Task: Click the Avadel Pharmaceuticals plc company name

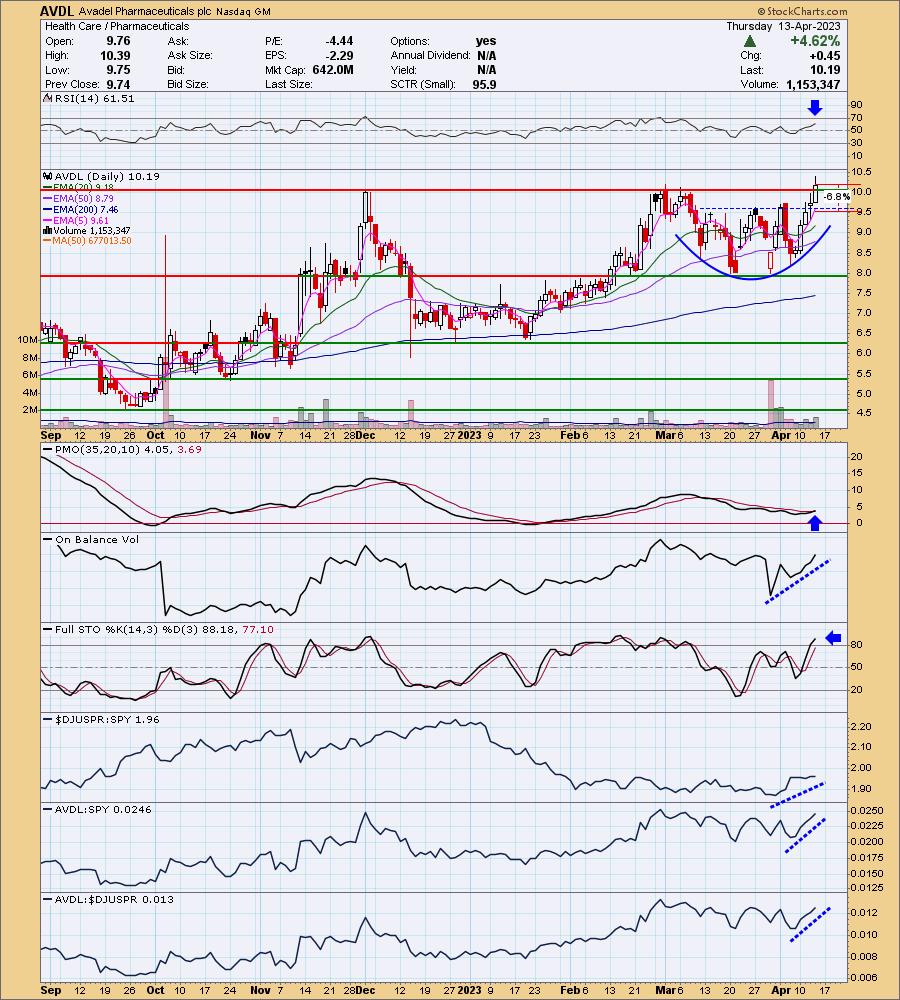Action: (145, 11)
